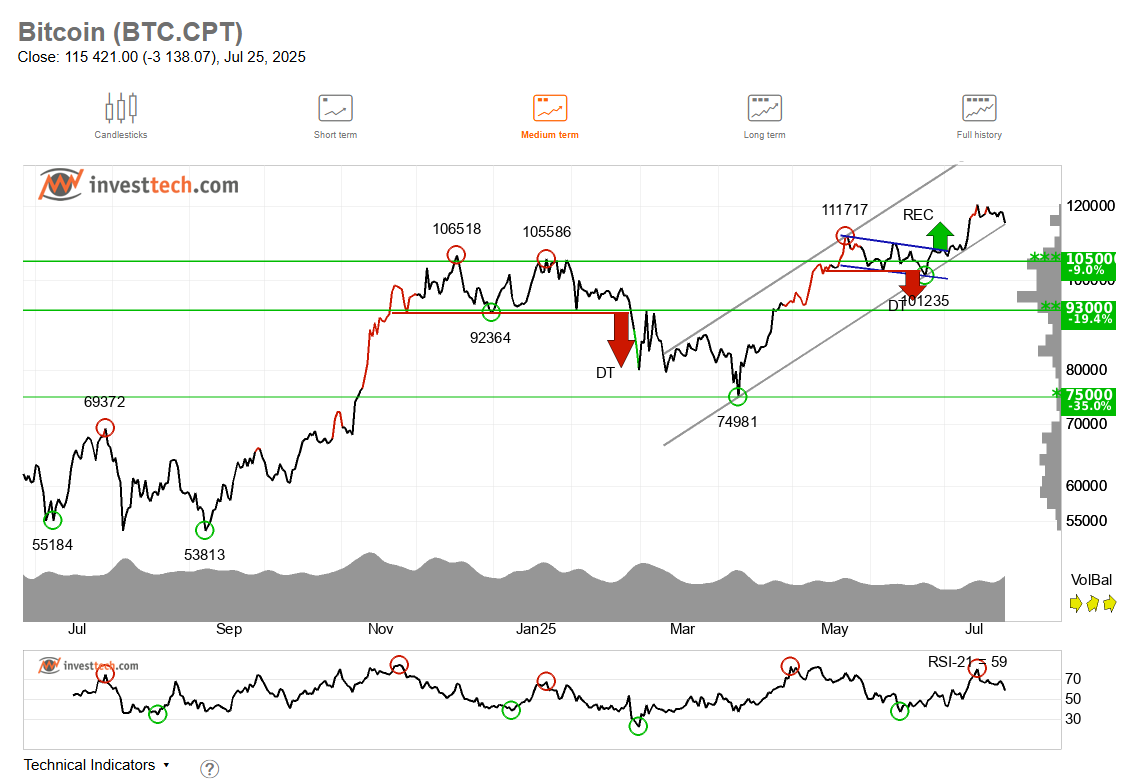Click the help question mark icon

pyautogui.click(x=209, y=768)
